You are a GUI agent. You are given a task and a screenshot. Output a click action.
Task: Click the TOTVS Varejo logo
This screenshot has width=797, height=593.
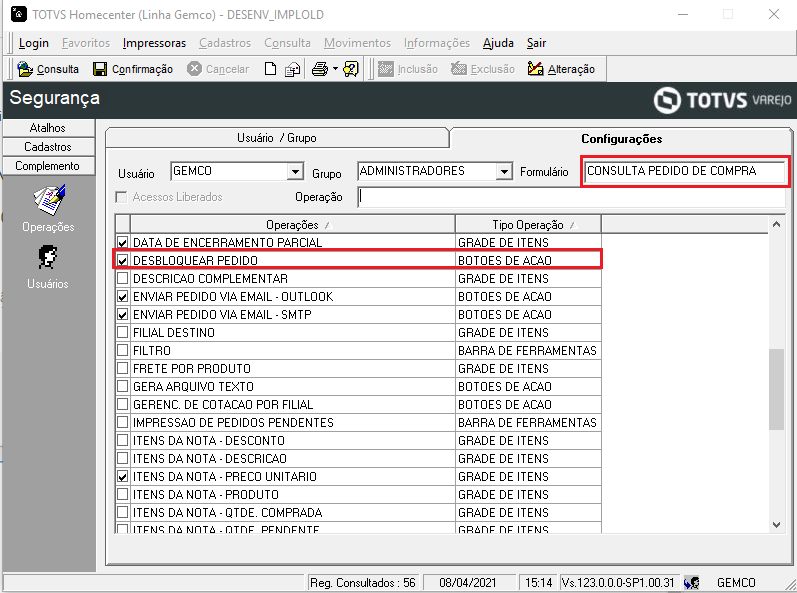pyautogui.click(x=722, y=100)
